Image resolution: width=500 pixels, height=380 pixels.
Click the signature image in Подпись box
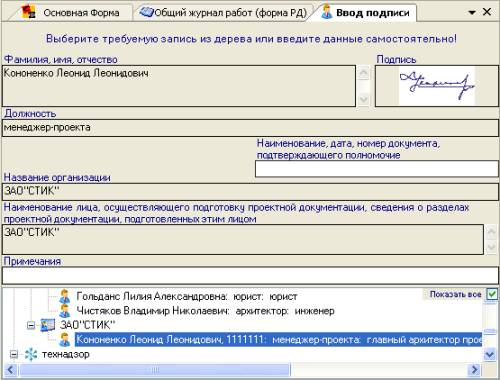click(x=437, y=86)
